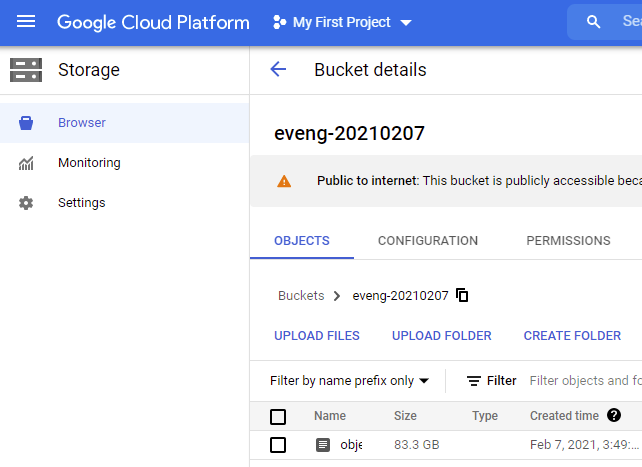
Task: Switch to the CONFIGURATION tab
Action: pos(428,241)
